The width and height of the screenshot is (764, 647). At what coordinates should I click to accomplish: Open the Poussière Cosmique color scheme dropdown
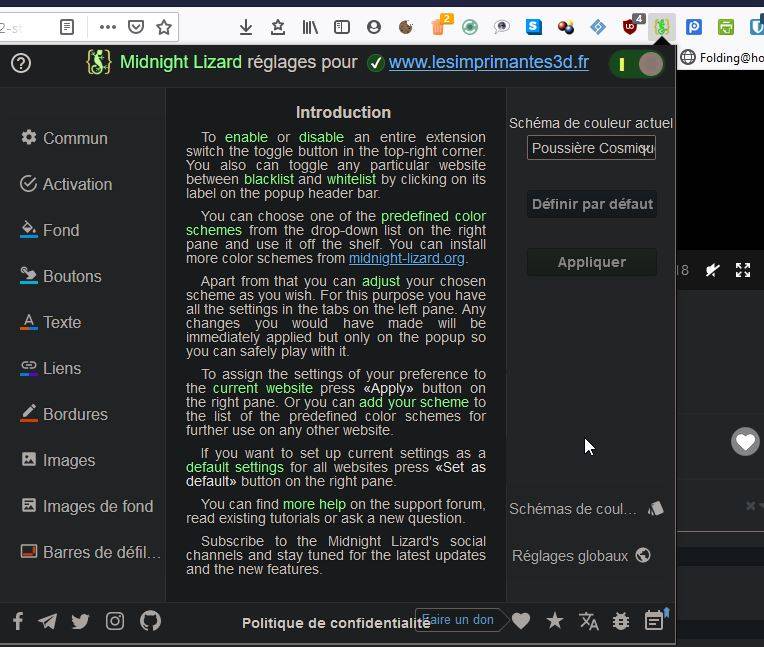click(x=591, y=148)
